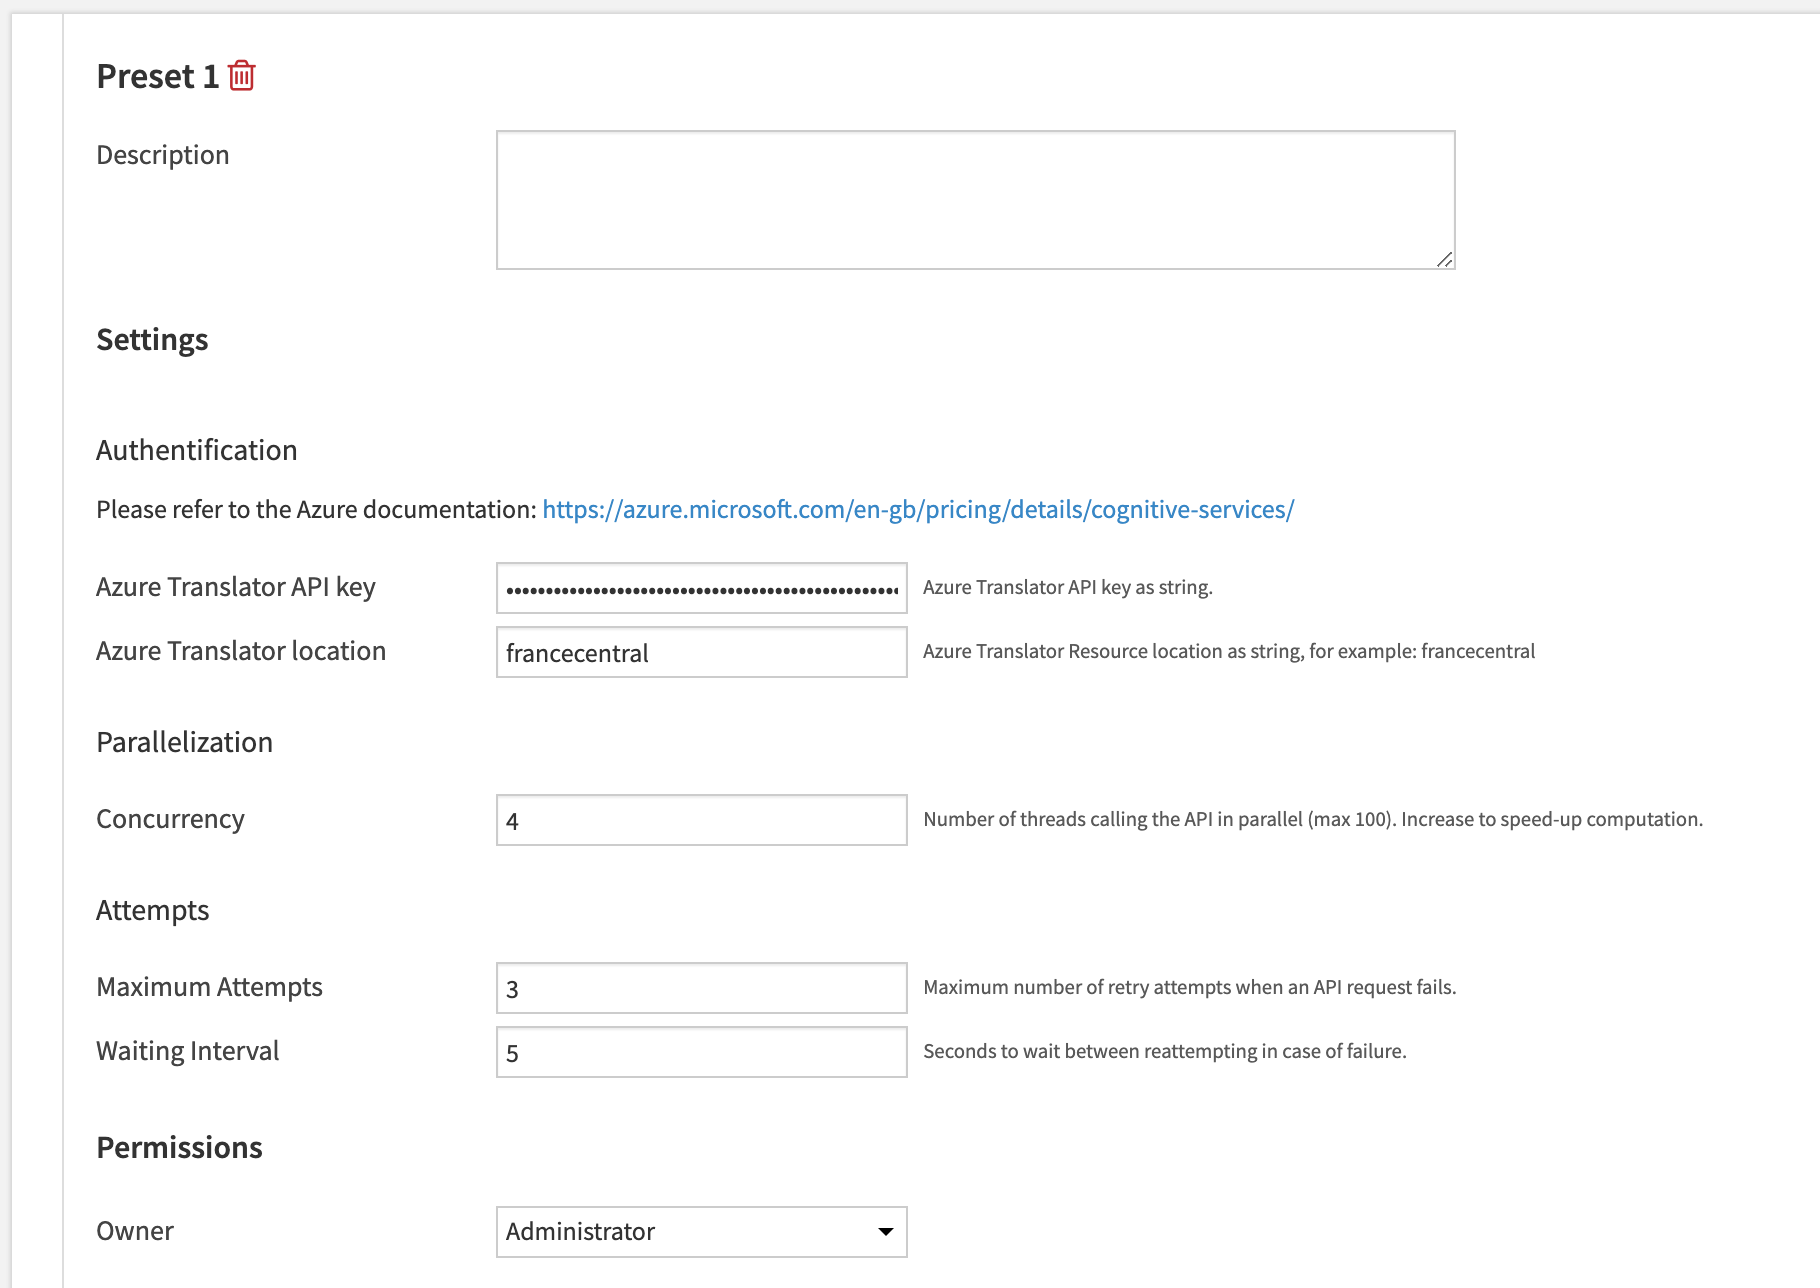Select the Maximum Attempts field showing 3
The image size is (1820, 1288).
(700, 988)
